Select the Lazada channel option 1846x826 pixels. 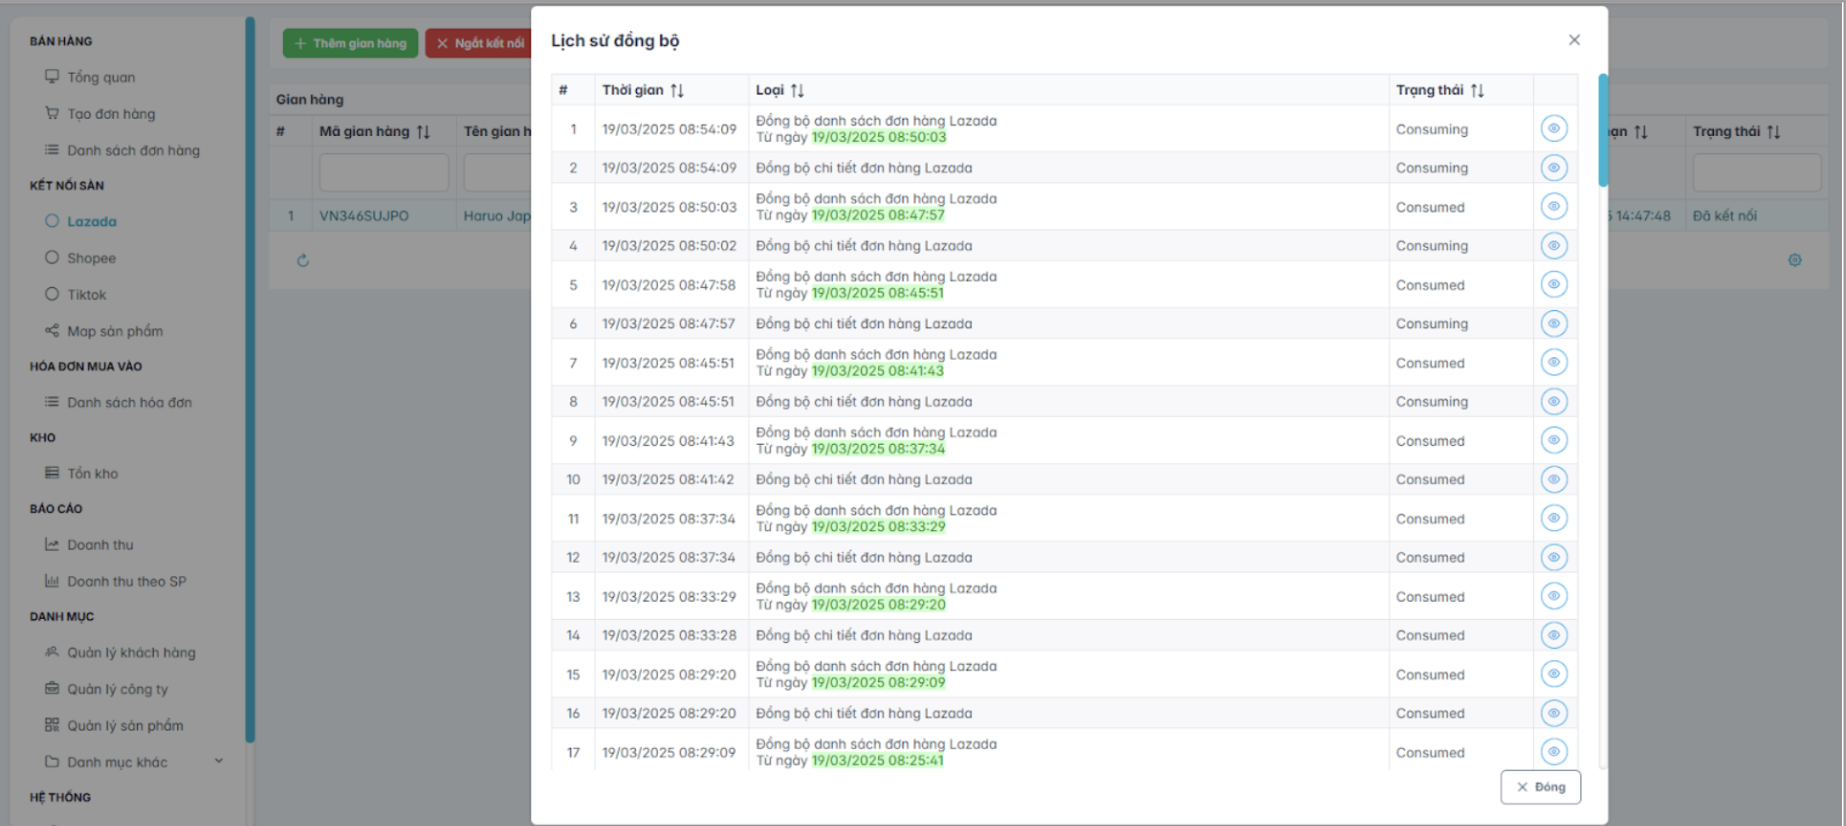click(x=91, y=222)
